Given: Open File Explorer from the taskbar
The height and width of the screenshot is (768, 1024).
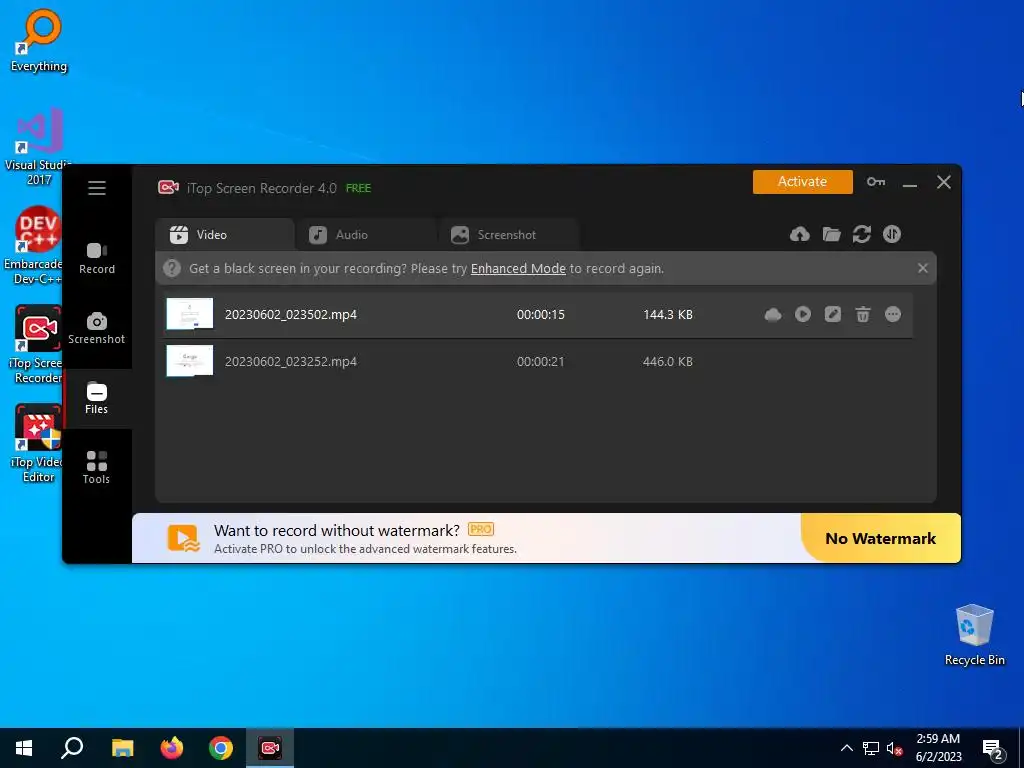Looking at the screenshot, I should click(x=122, y=748).
